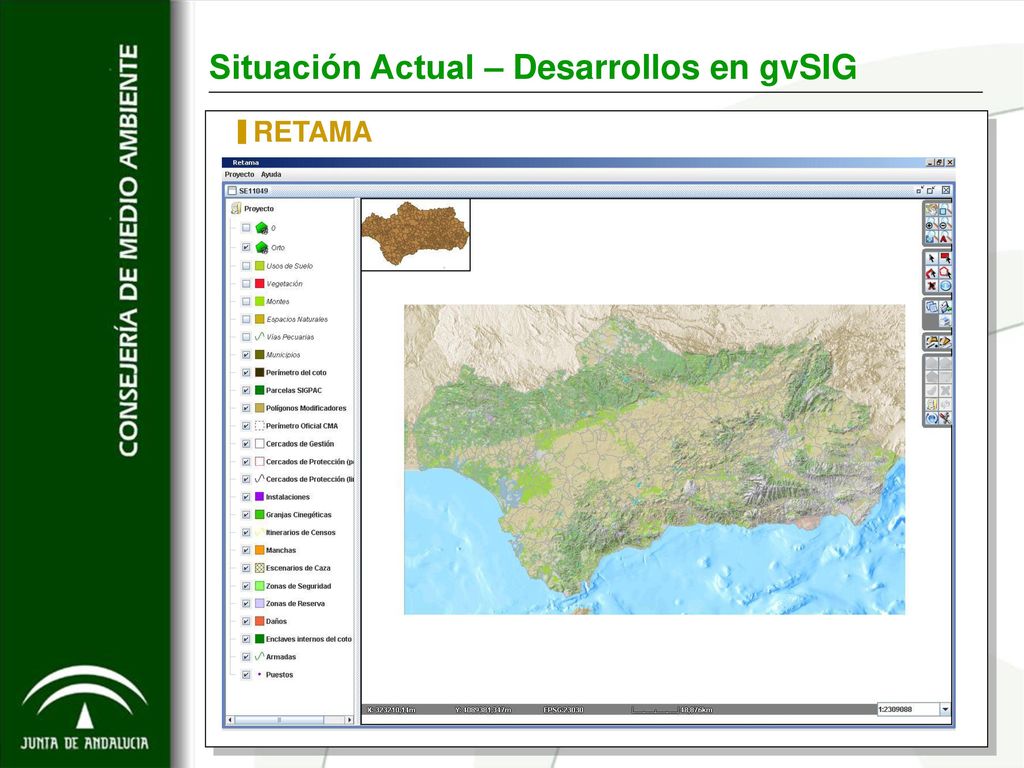Click the second ruler and pencil measuring tool
1024x768 pixels.
click(945, 342)
